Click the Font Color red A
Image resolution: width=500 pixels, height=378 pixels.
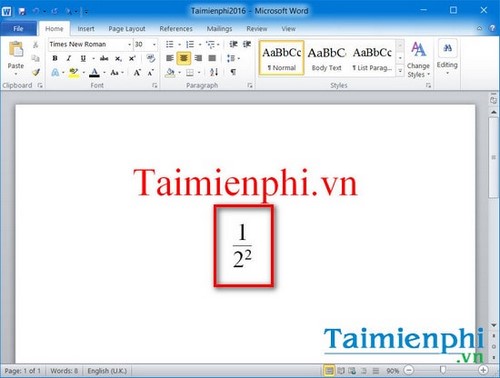95,72
